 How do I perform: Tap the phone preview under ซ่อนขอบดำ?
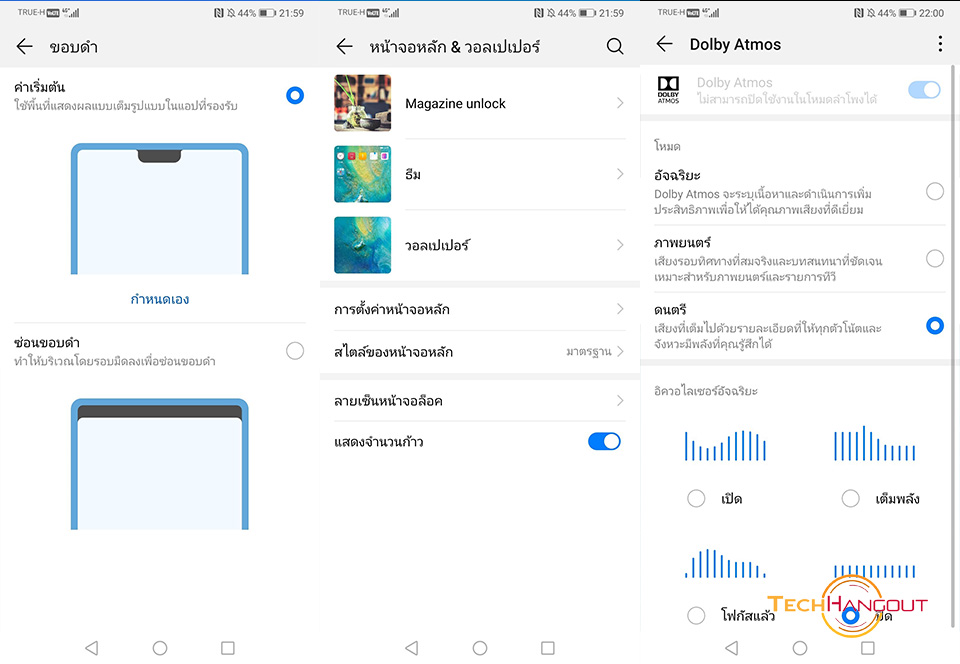click(160, 464)
